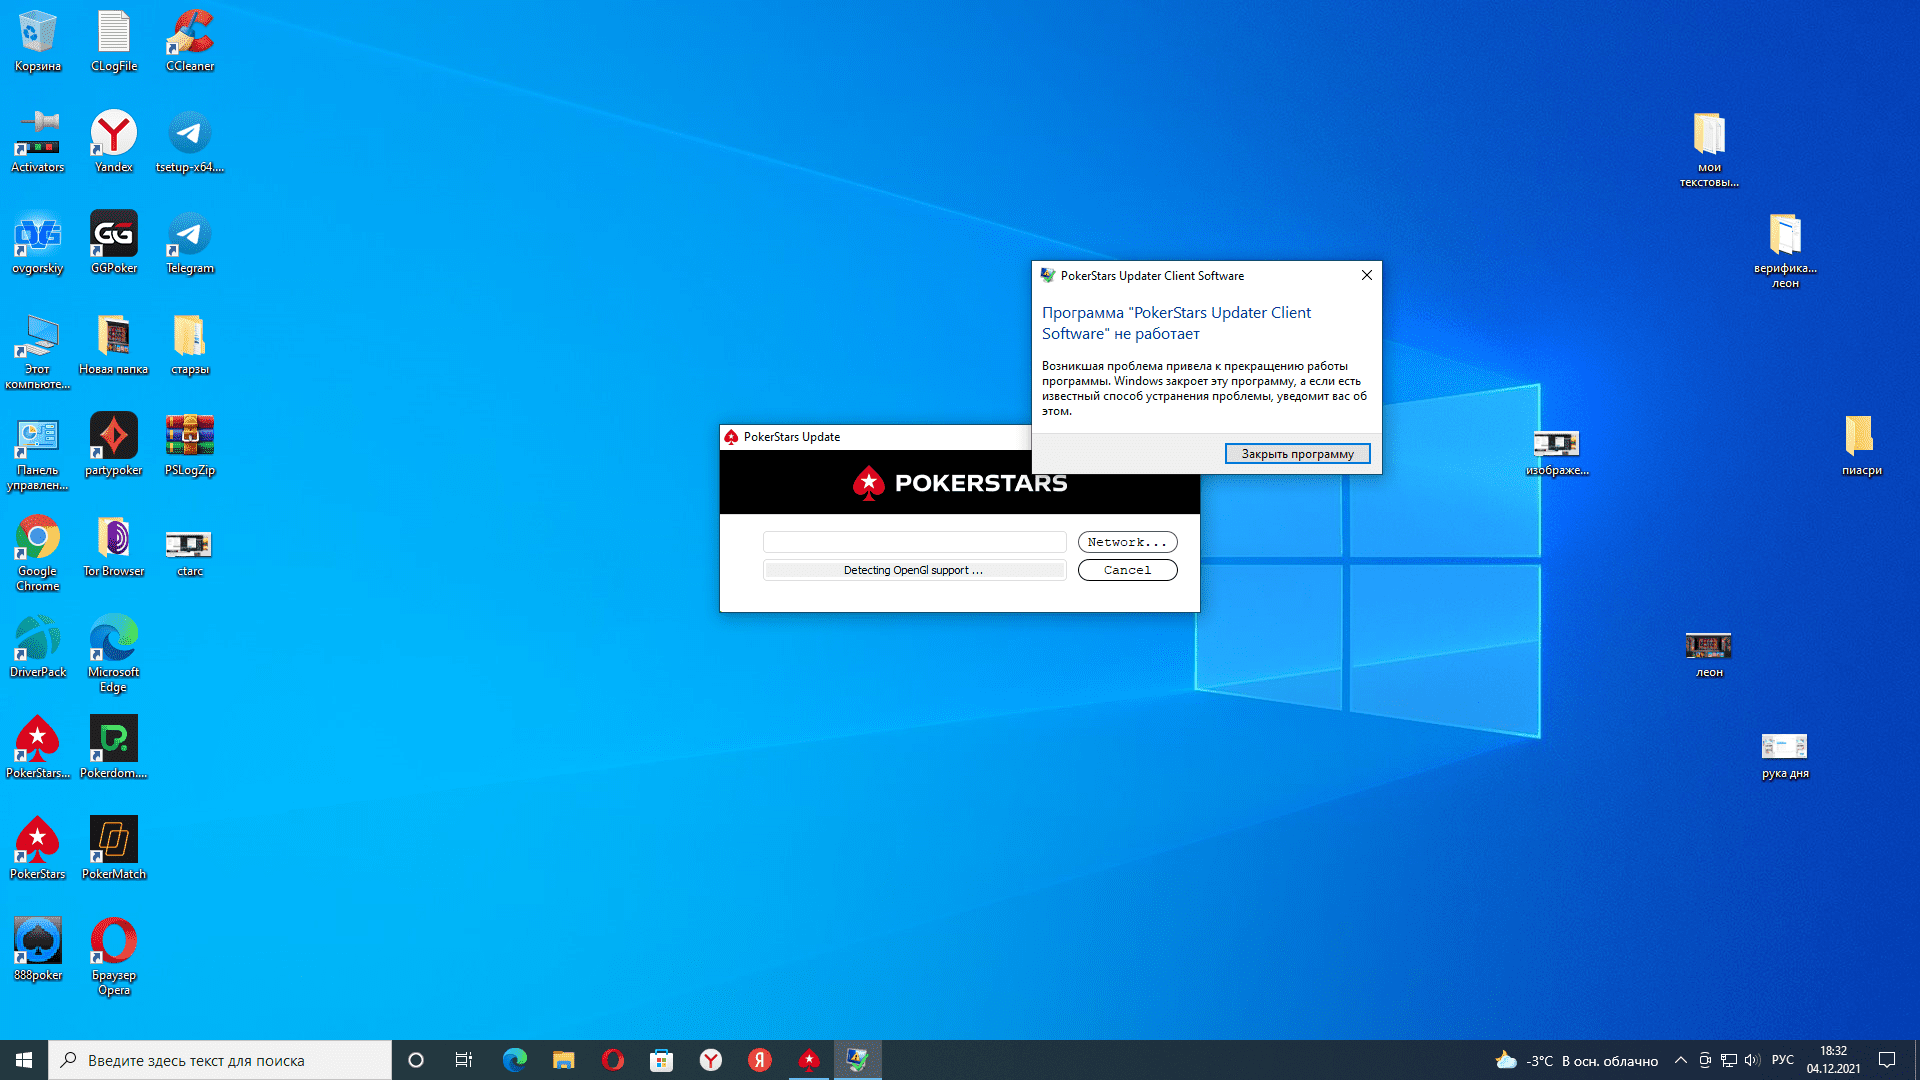Select the partypoker desktop shortcut

point(114,446)
